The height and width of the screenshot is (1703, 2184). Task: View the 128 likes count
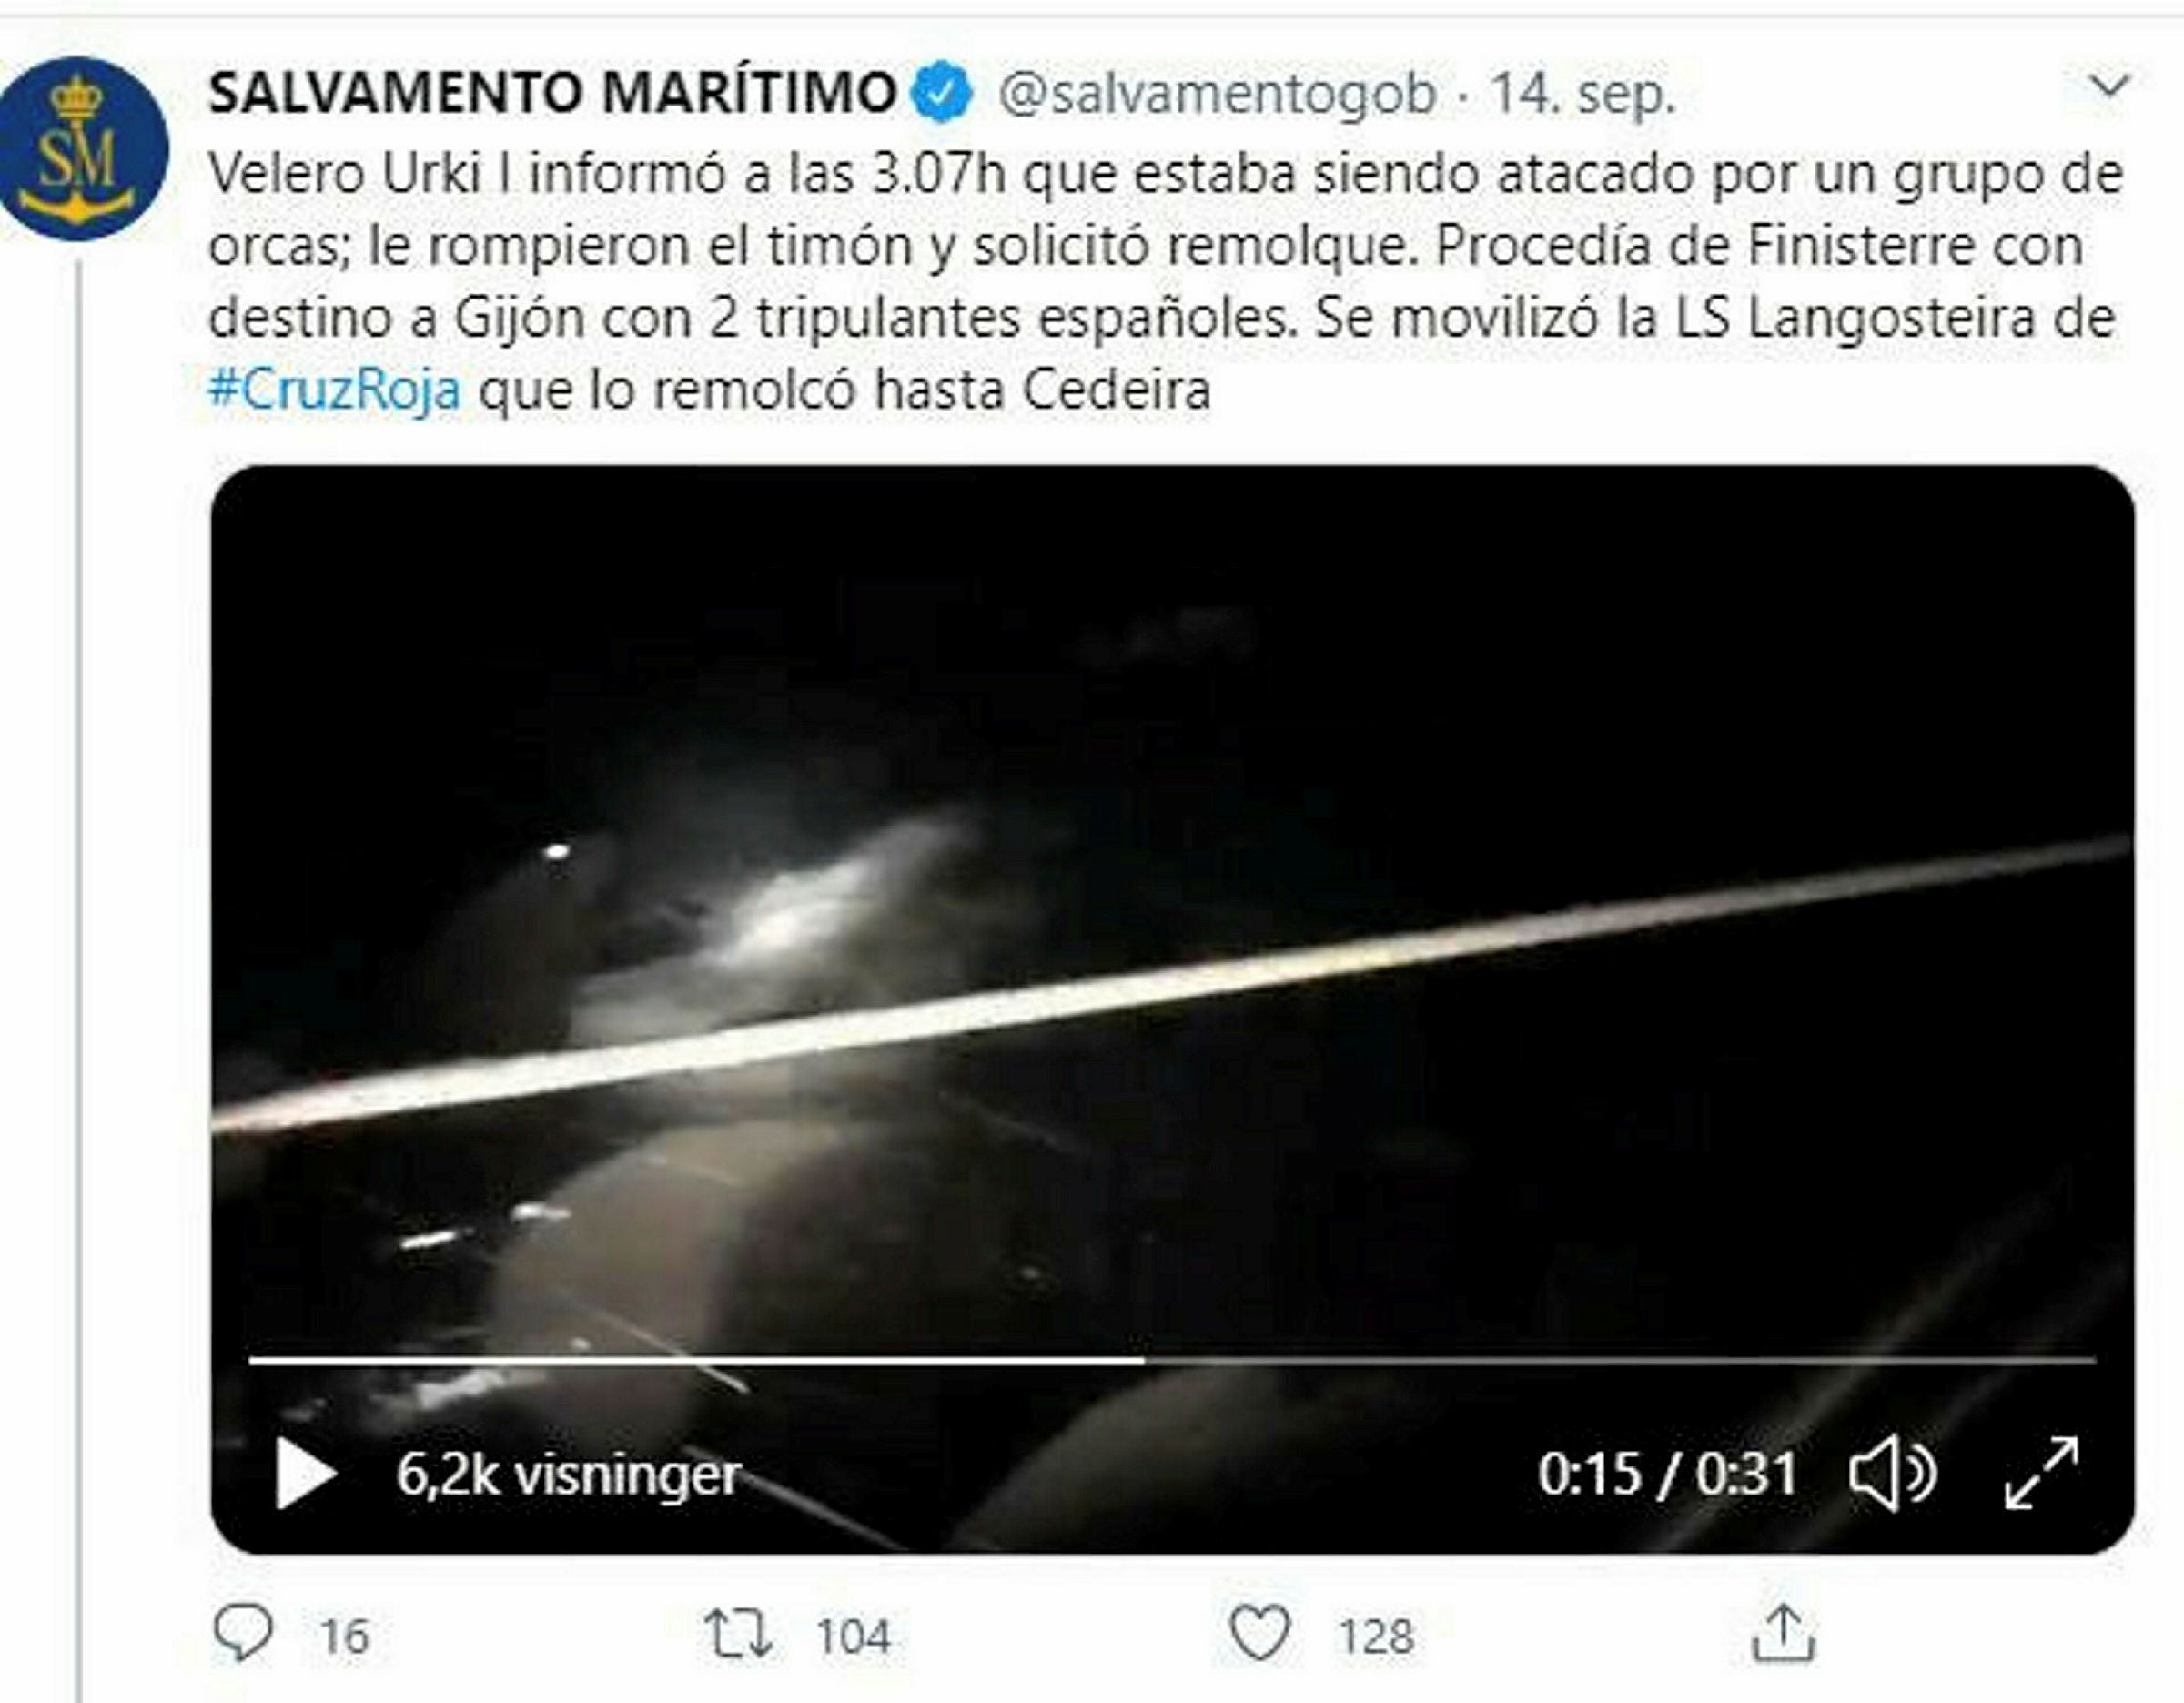[1376, 1636]
